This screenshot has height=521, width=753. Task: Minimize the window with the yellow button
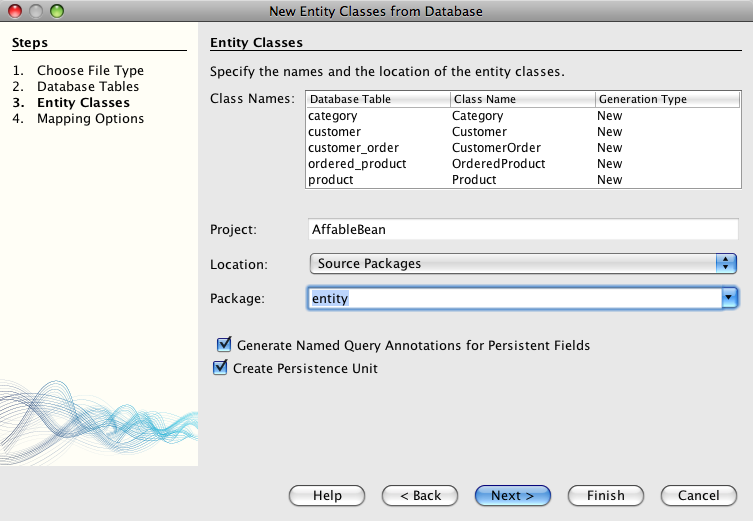coord(35,11)
